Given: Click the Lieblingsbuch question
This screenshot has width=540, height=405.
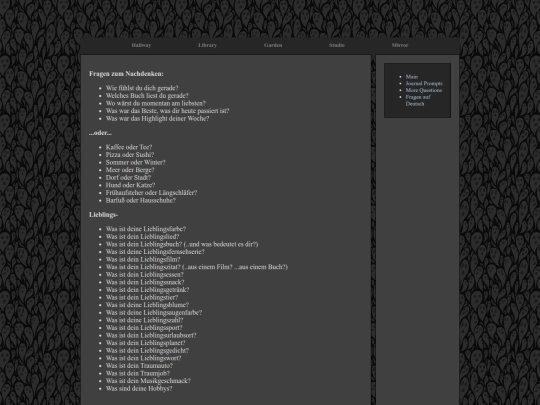Looking at the screenshot, I should coord(182,244).
